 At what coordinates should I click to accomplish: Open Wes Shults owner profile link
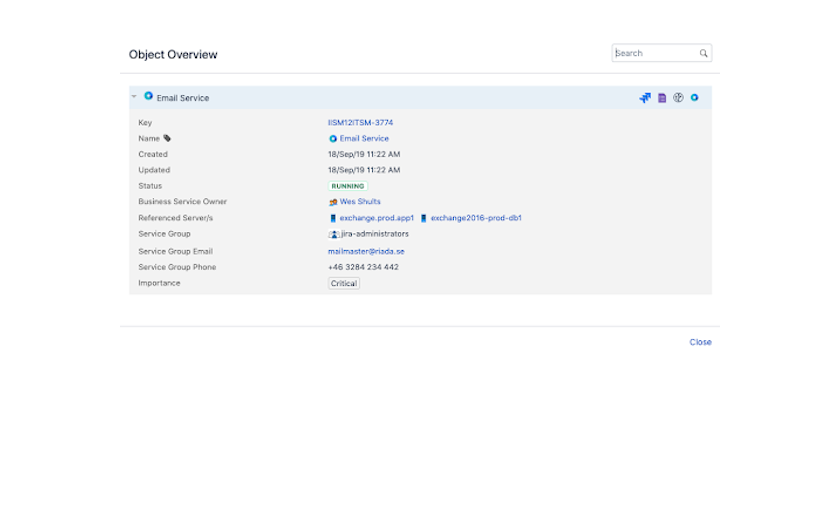pos(360,202)
